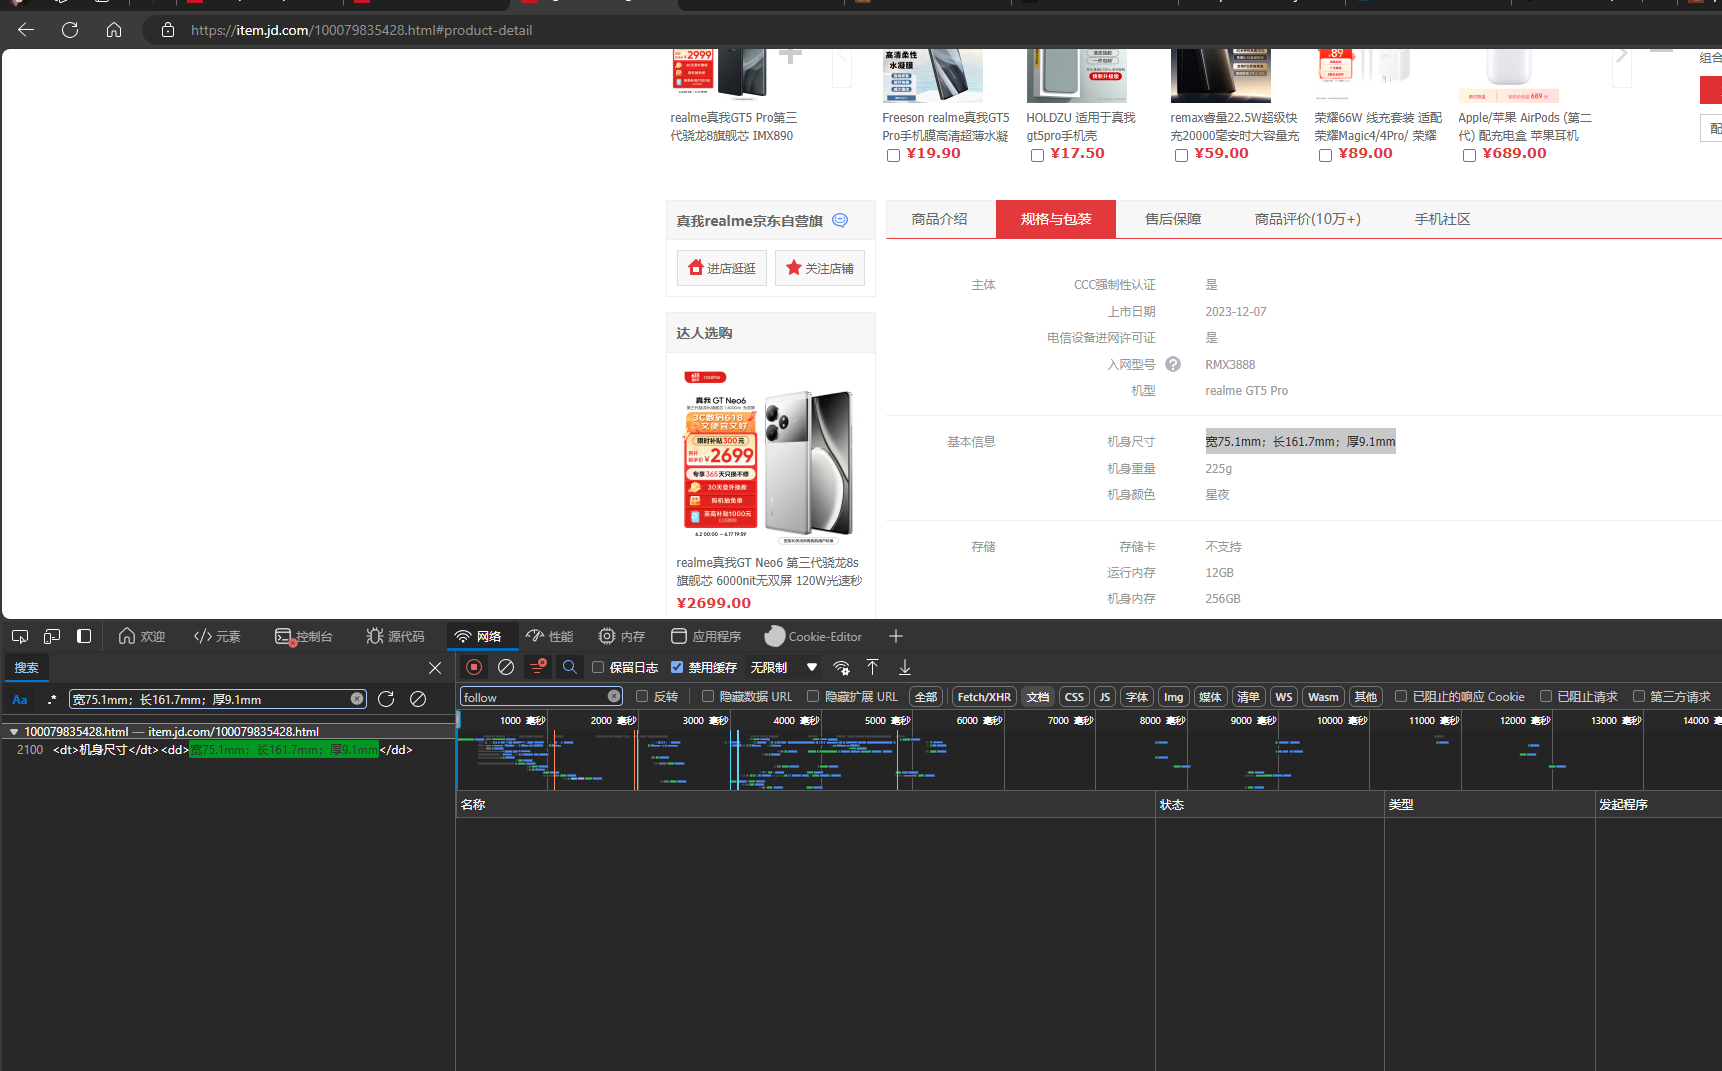Screen dimensions: 1722x1071
Task: Toggle the network filter bar icon
Action: pos(538,666)
